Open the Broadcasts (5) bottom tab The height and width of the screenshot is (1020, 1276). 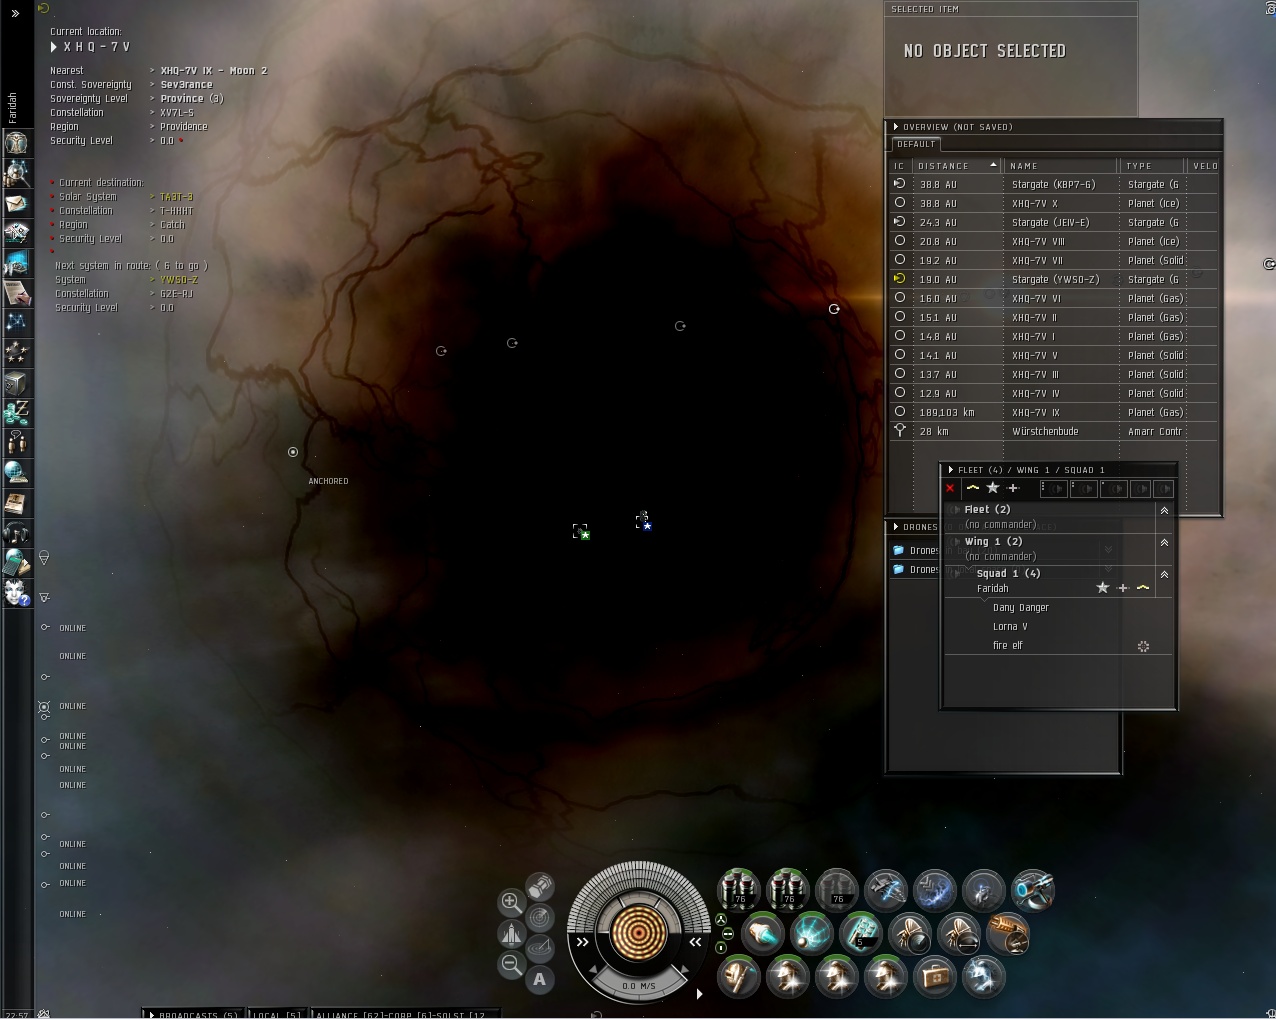click(x=193, y=1014)
